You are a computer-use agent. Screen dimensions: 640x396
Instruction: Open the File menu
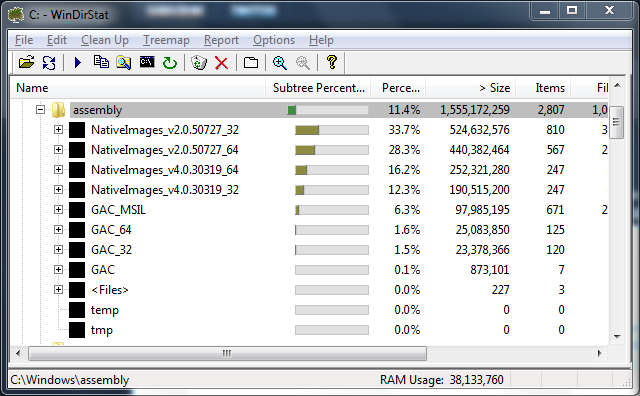coord(24,40)
